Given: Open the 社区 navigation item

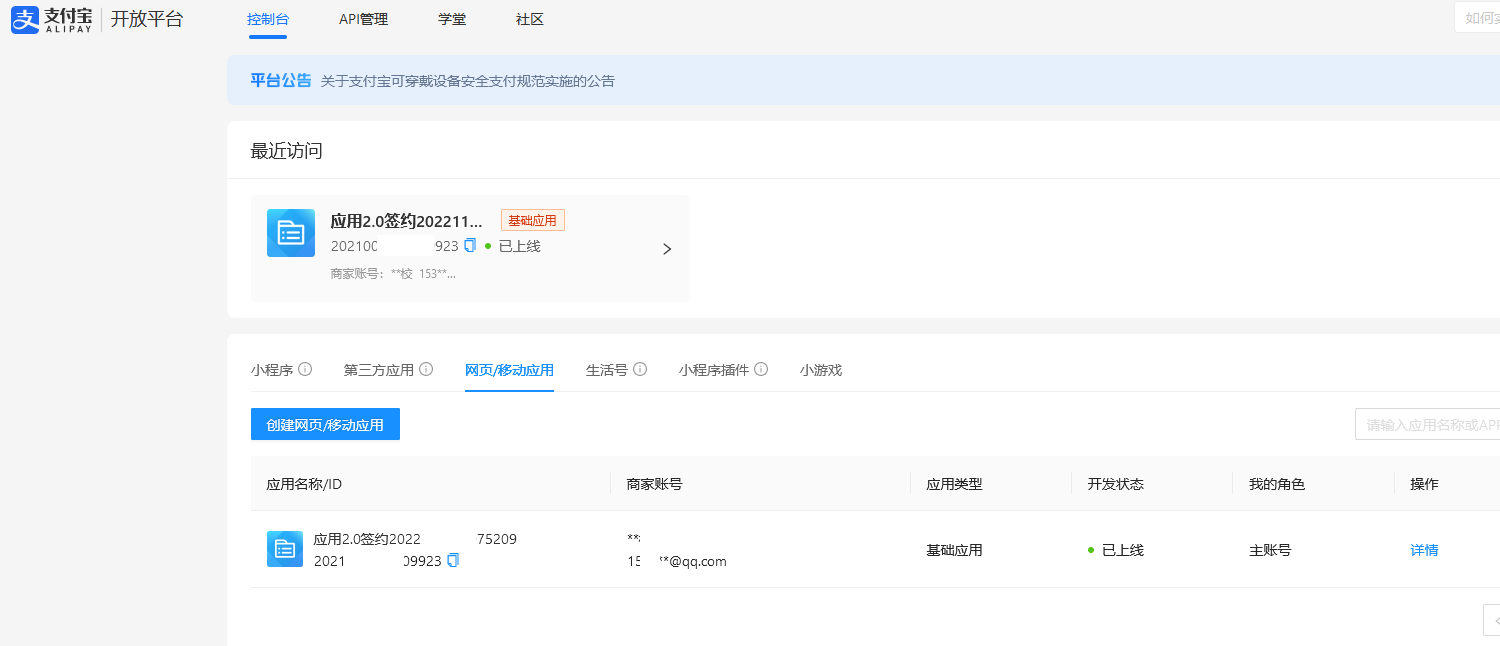Looking at the screenshot, I should click(x=530, y=19).
